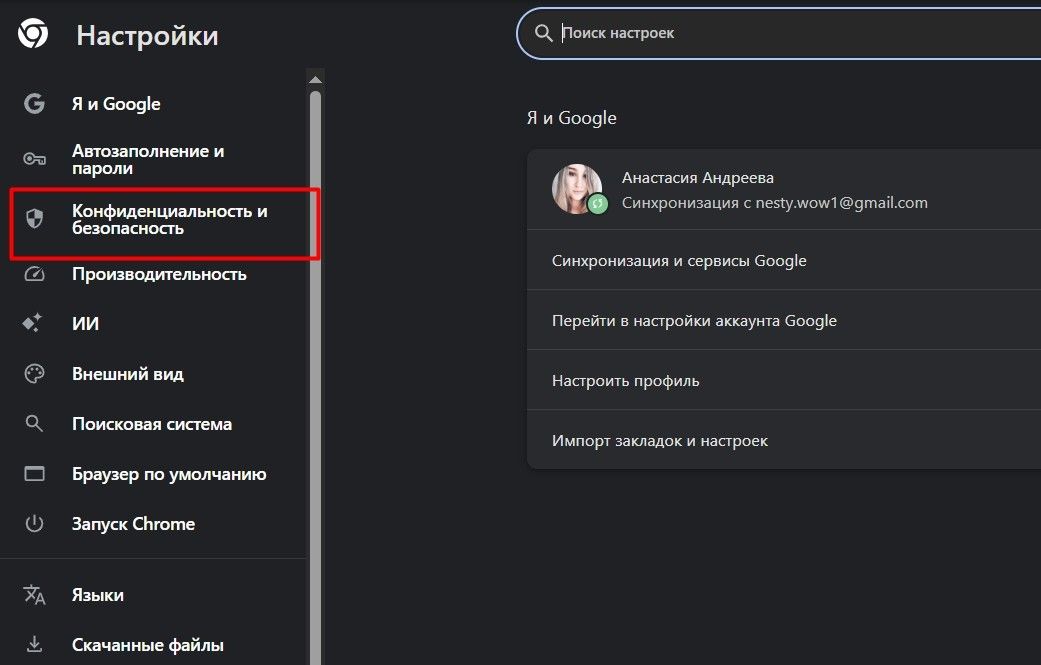Click the browser window icon for default browser
1041x665 pixels.
[x=35, y=473]
